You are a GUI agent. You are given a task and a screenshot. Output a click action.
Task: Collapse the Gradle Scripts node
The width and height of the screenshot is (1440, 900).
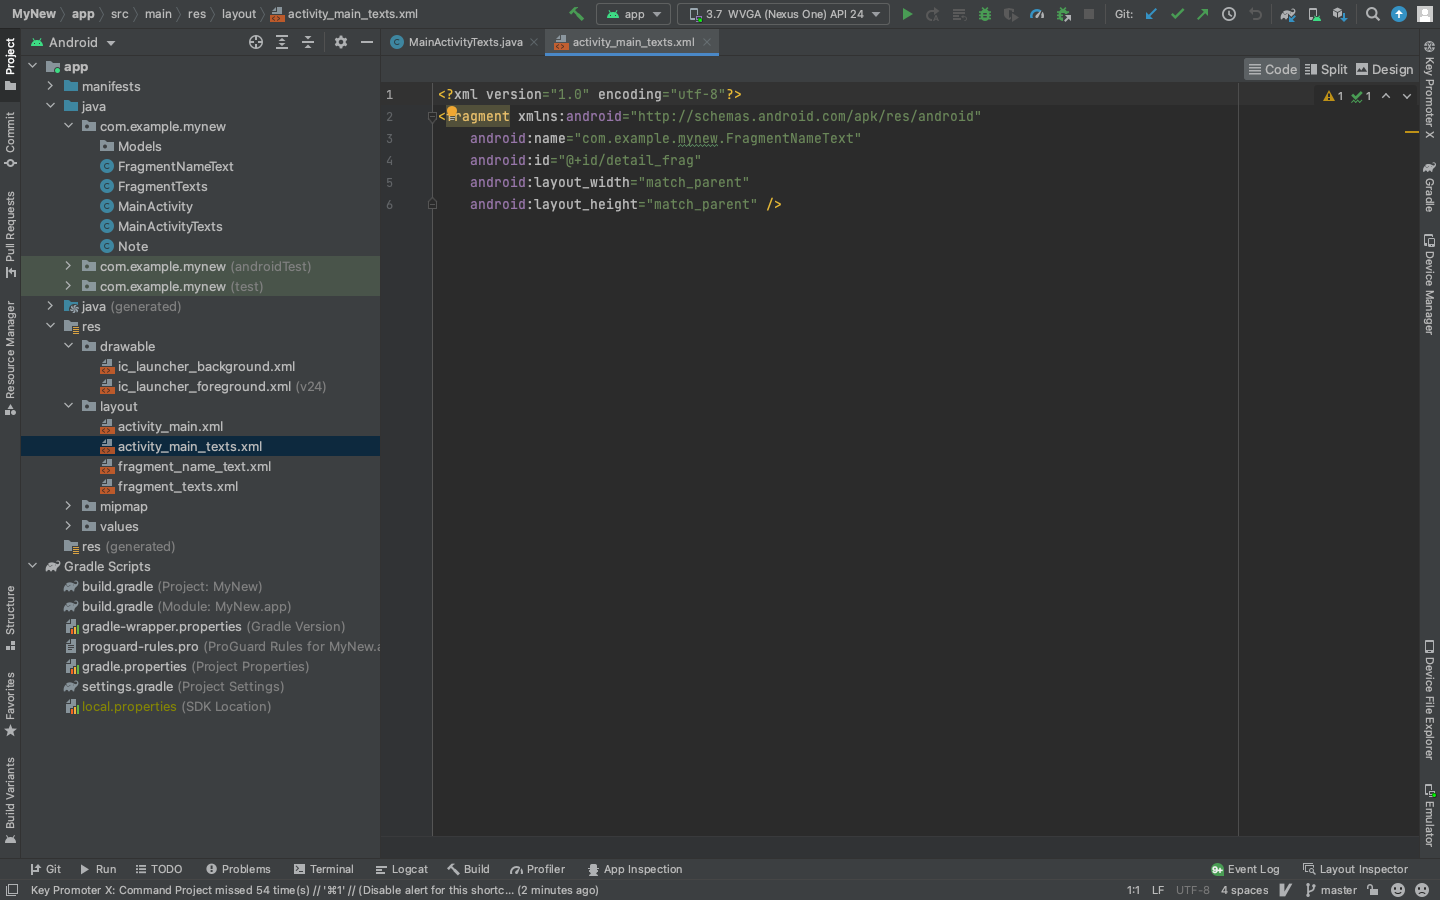pyautogui.click(x=32, y=566)
